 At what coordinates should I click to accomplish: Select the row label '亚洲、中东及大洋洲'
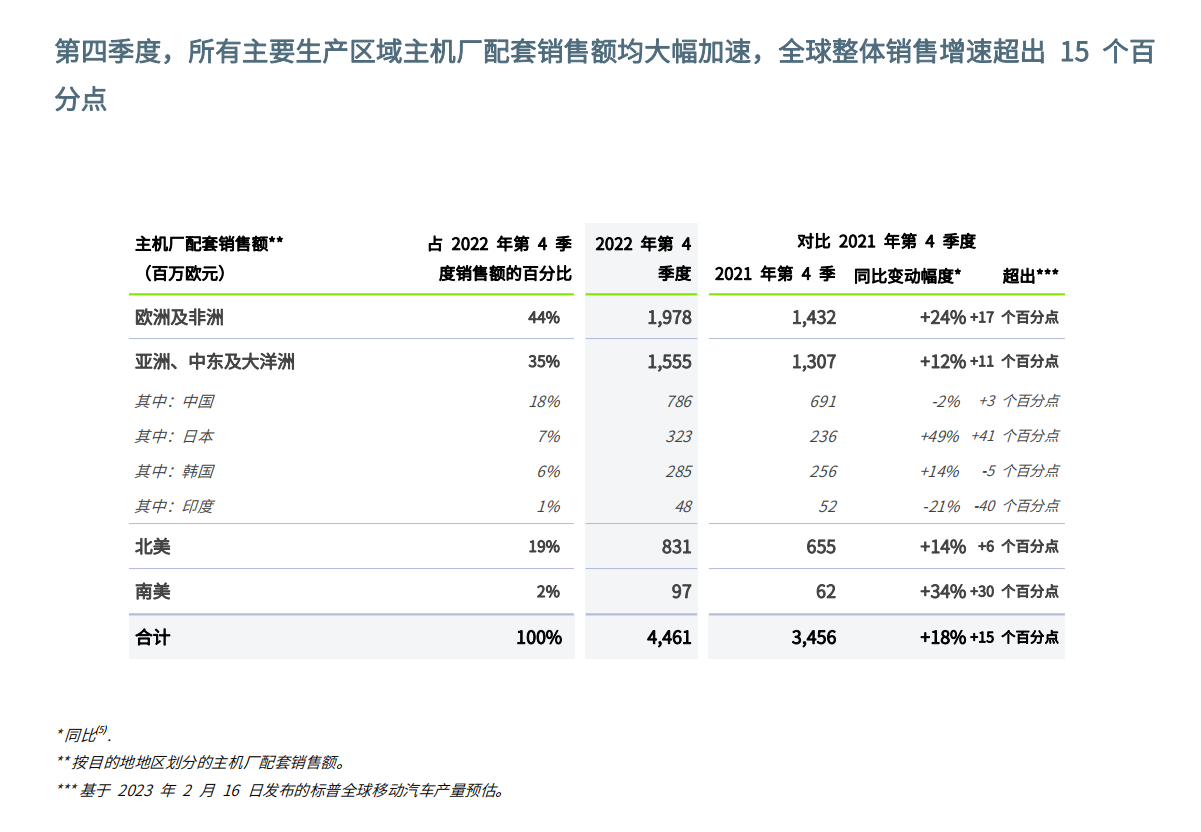(x=215, y=361)
